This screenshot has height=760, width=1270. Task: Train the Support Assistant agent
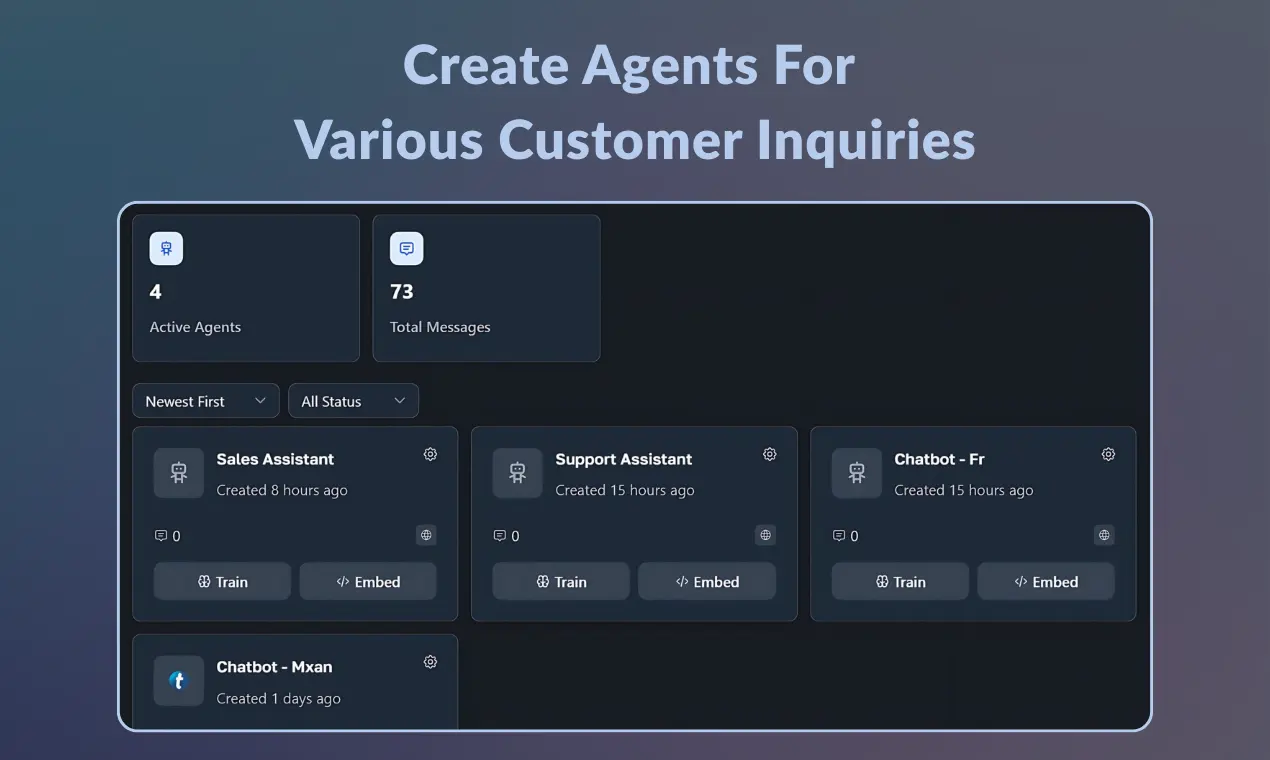(x=561, y=581)
